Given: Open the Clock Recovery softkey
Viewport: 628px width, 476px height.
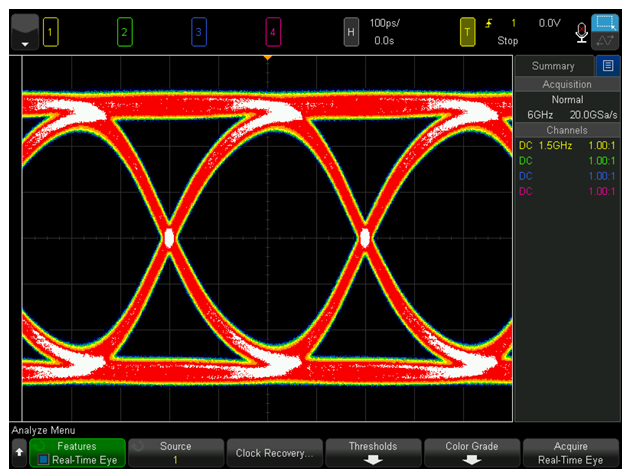Looking at the screenshot, I should click(x=275, y=453).
